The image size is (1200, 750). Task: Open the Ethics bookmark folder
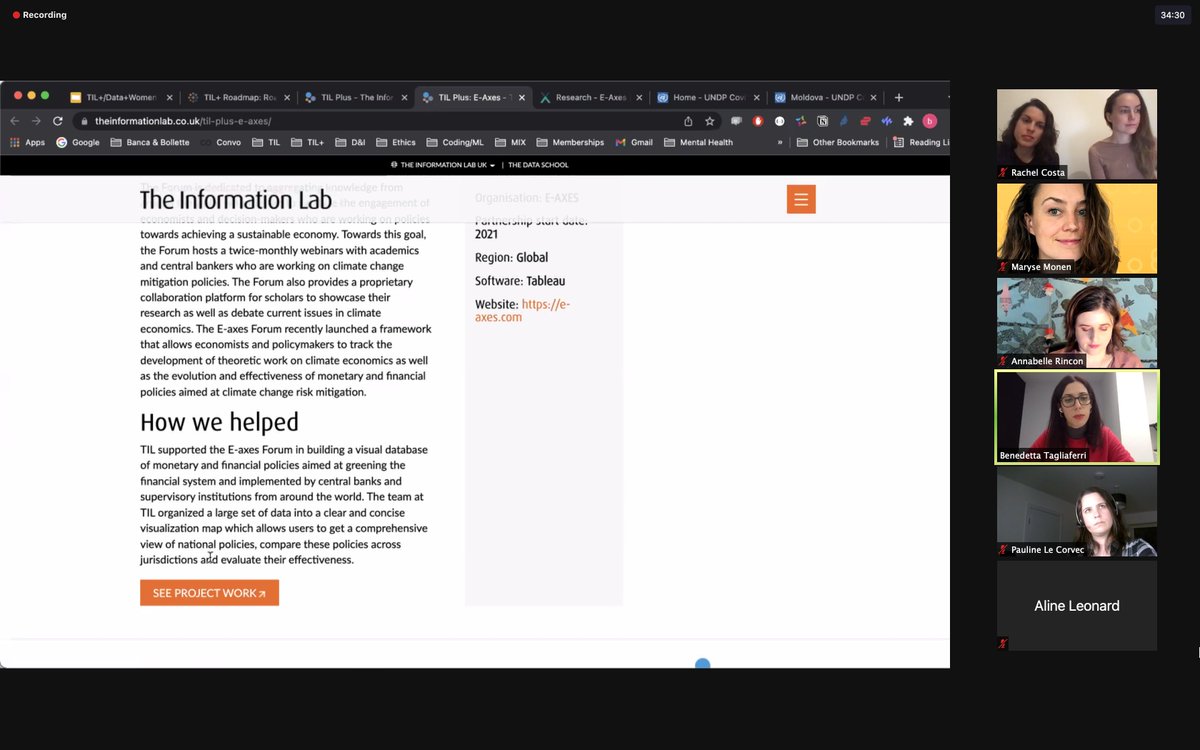tap(396, 142)
